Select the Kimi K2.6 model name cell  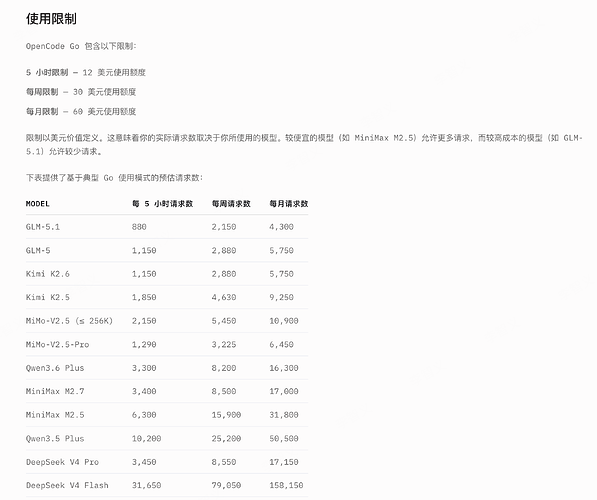(x=48, y=274)
